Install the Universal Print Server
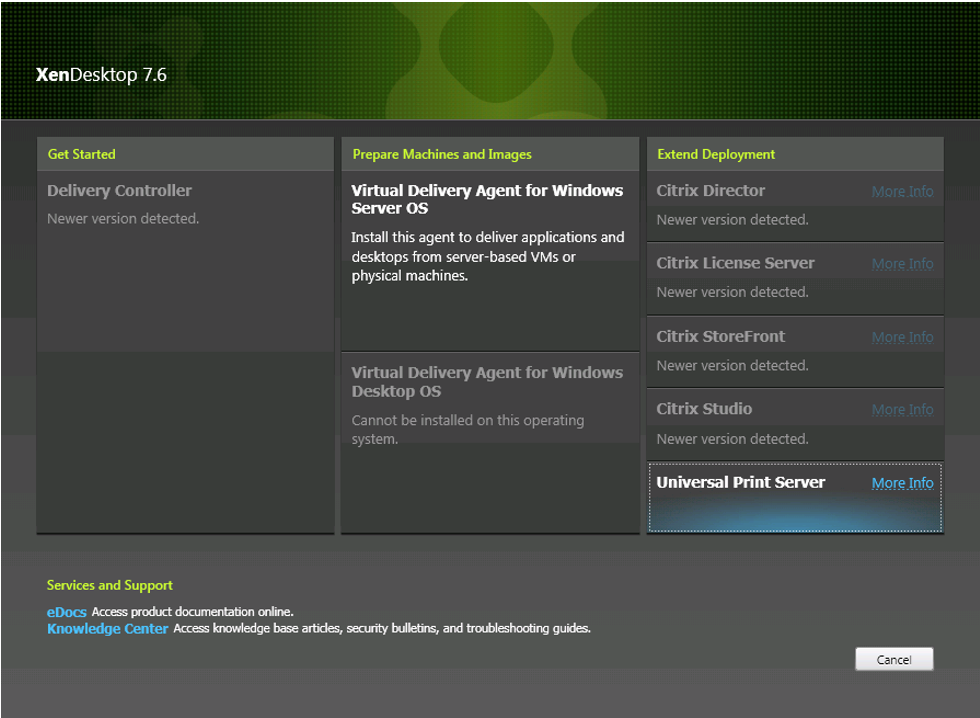 pos(740,482)
